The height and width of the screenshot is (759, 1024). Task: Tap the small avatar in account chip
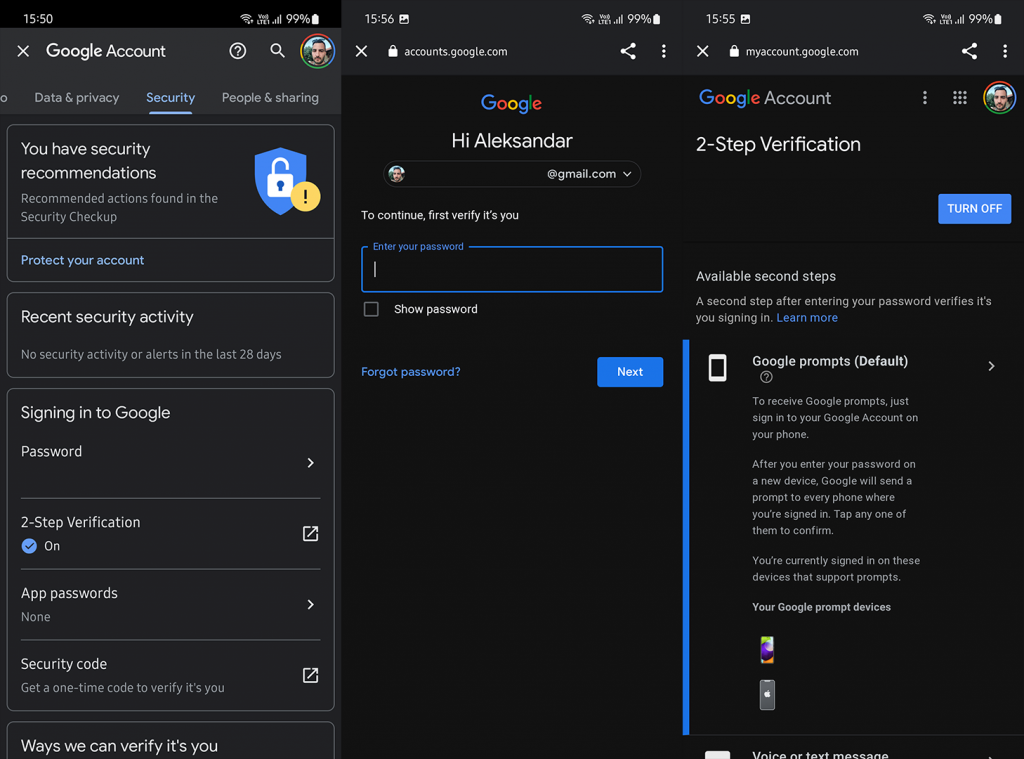[x=396, y=174]
